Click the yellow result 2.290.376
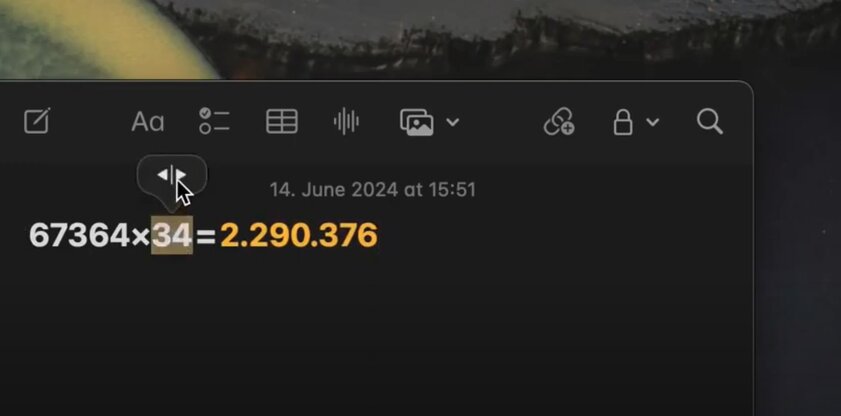The image size is (841, 416). pyautogui.click(x=299, y=235)
